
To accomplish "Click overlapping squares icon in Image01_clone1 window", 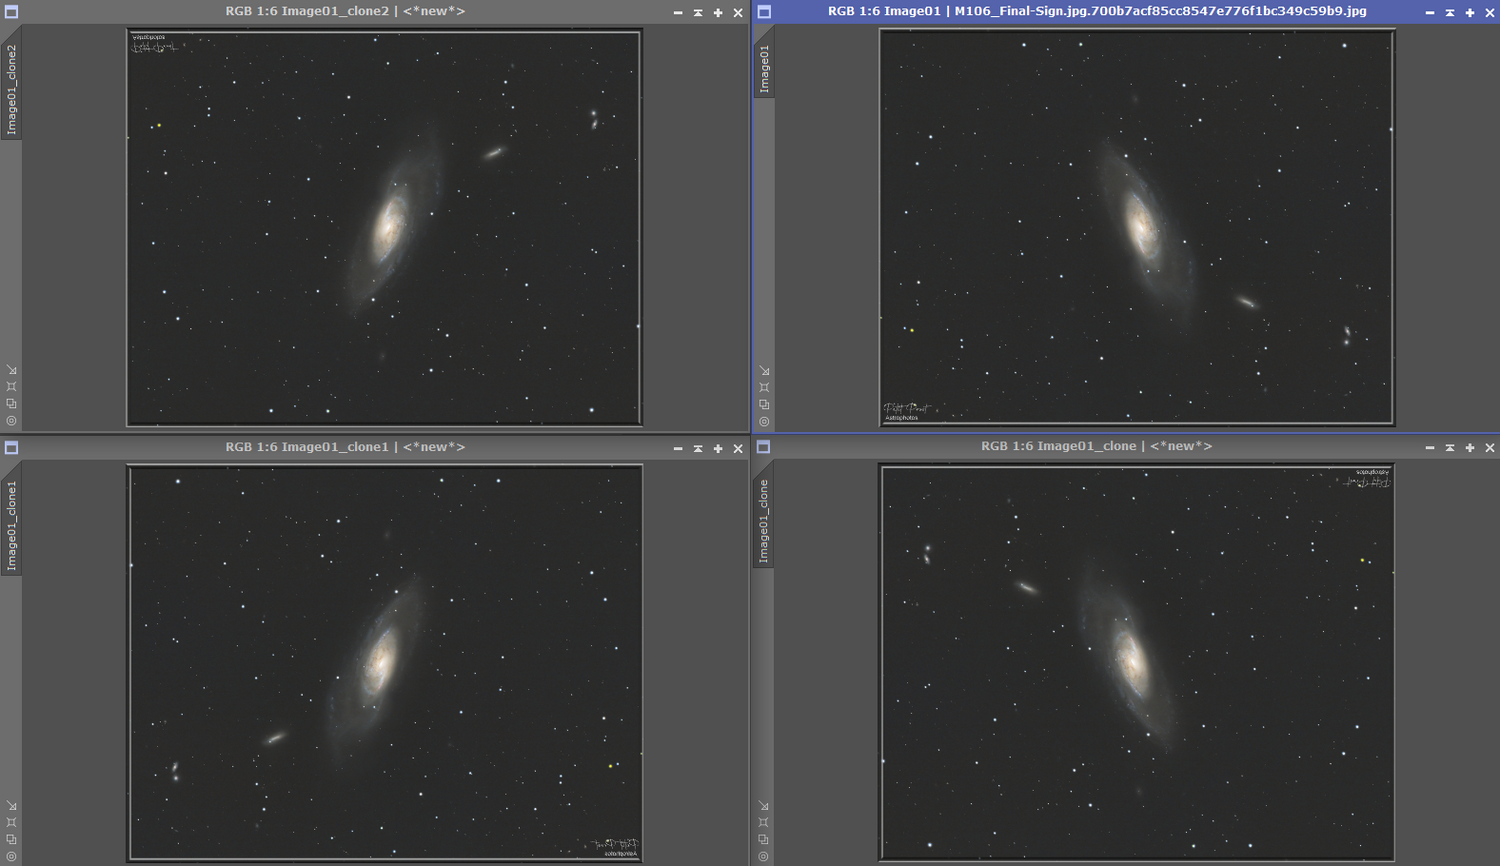I will tap(11, 840).
